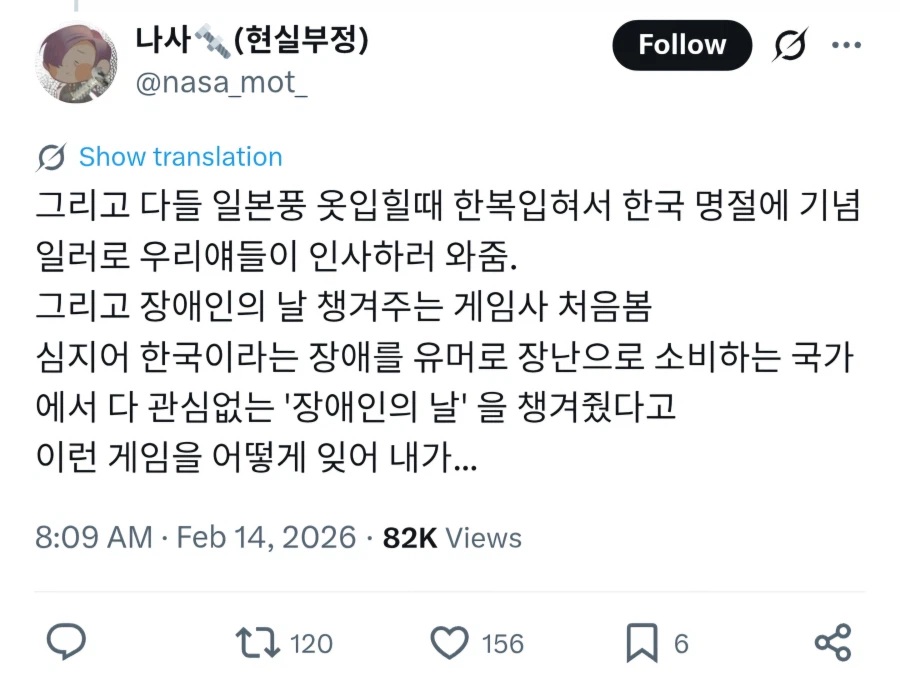Follow the @nasa_mot_ account
Screen dimensions: 900x686
(682, 44)
